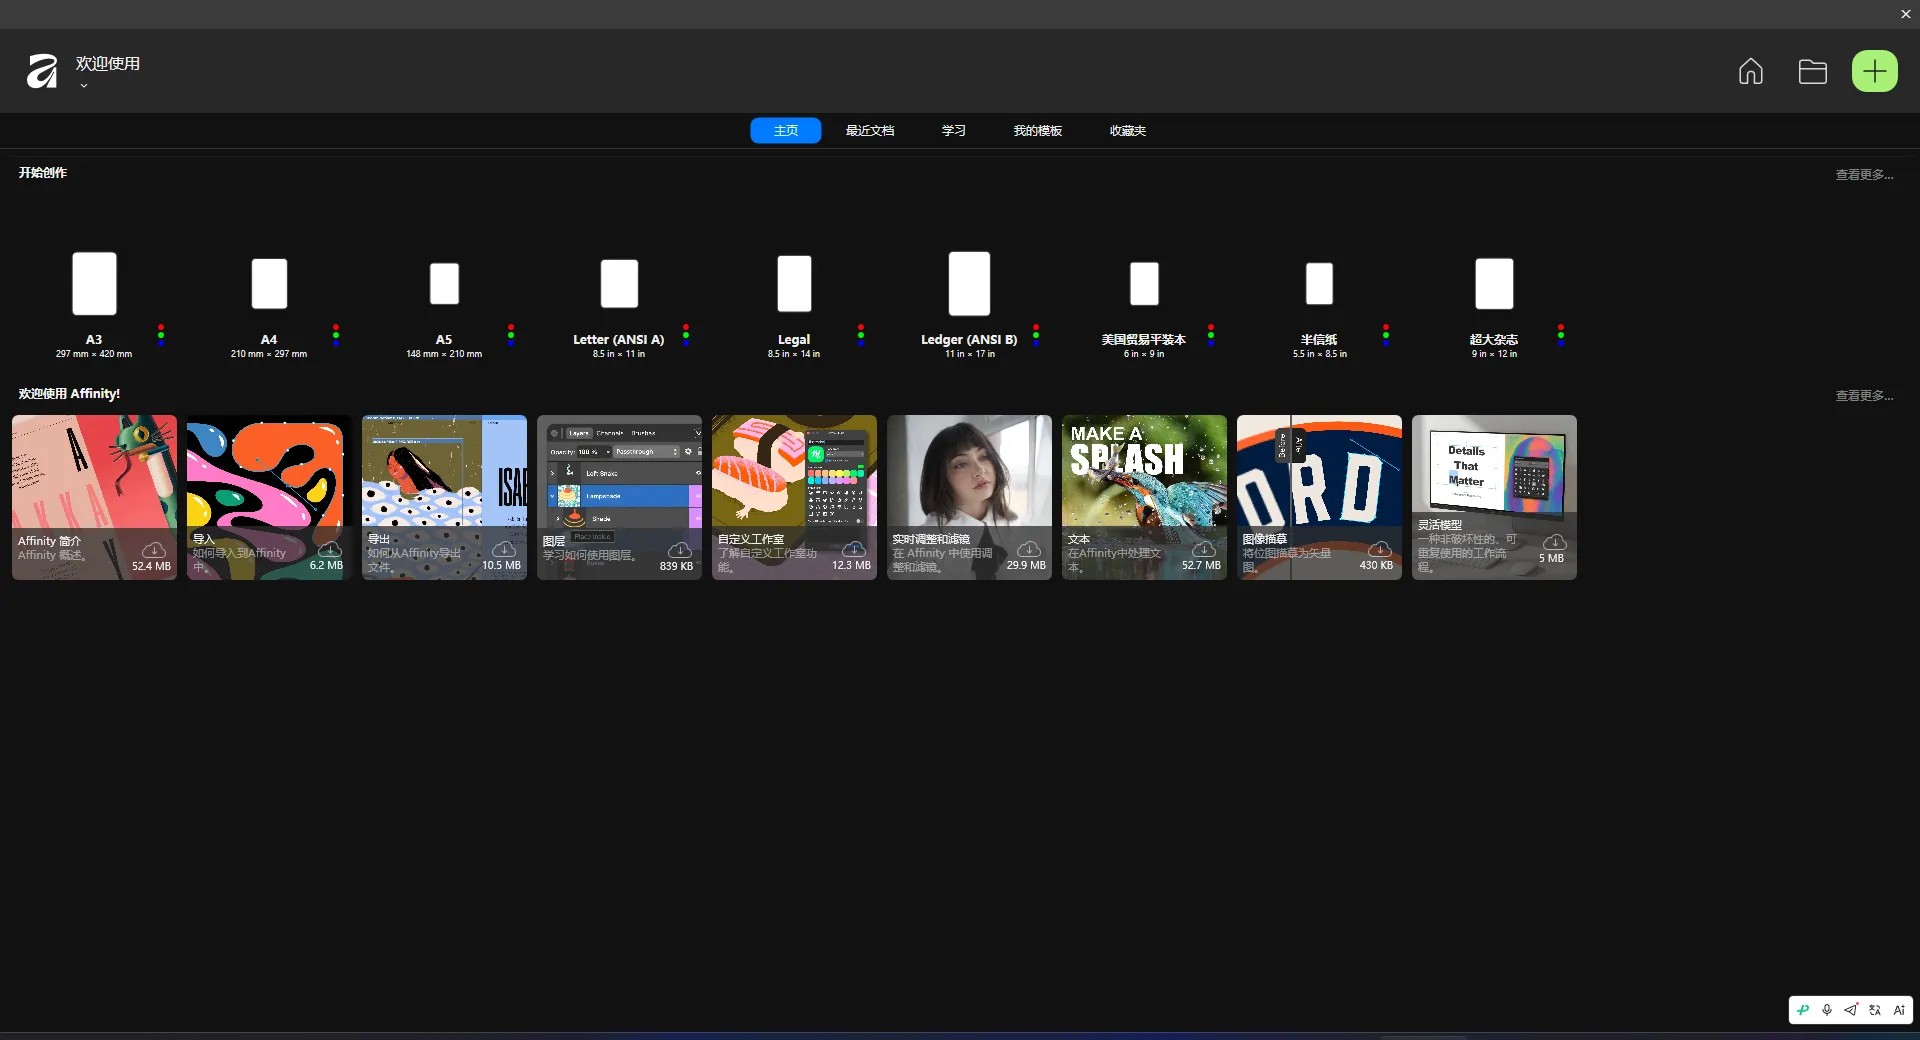Select the 半信纸 preset
The width and height of the screenshot is (1920, 1040).
(1319, 284)
